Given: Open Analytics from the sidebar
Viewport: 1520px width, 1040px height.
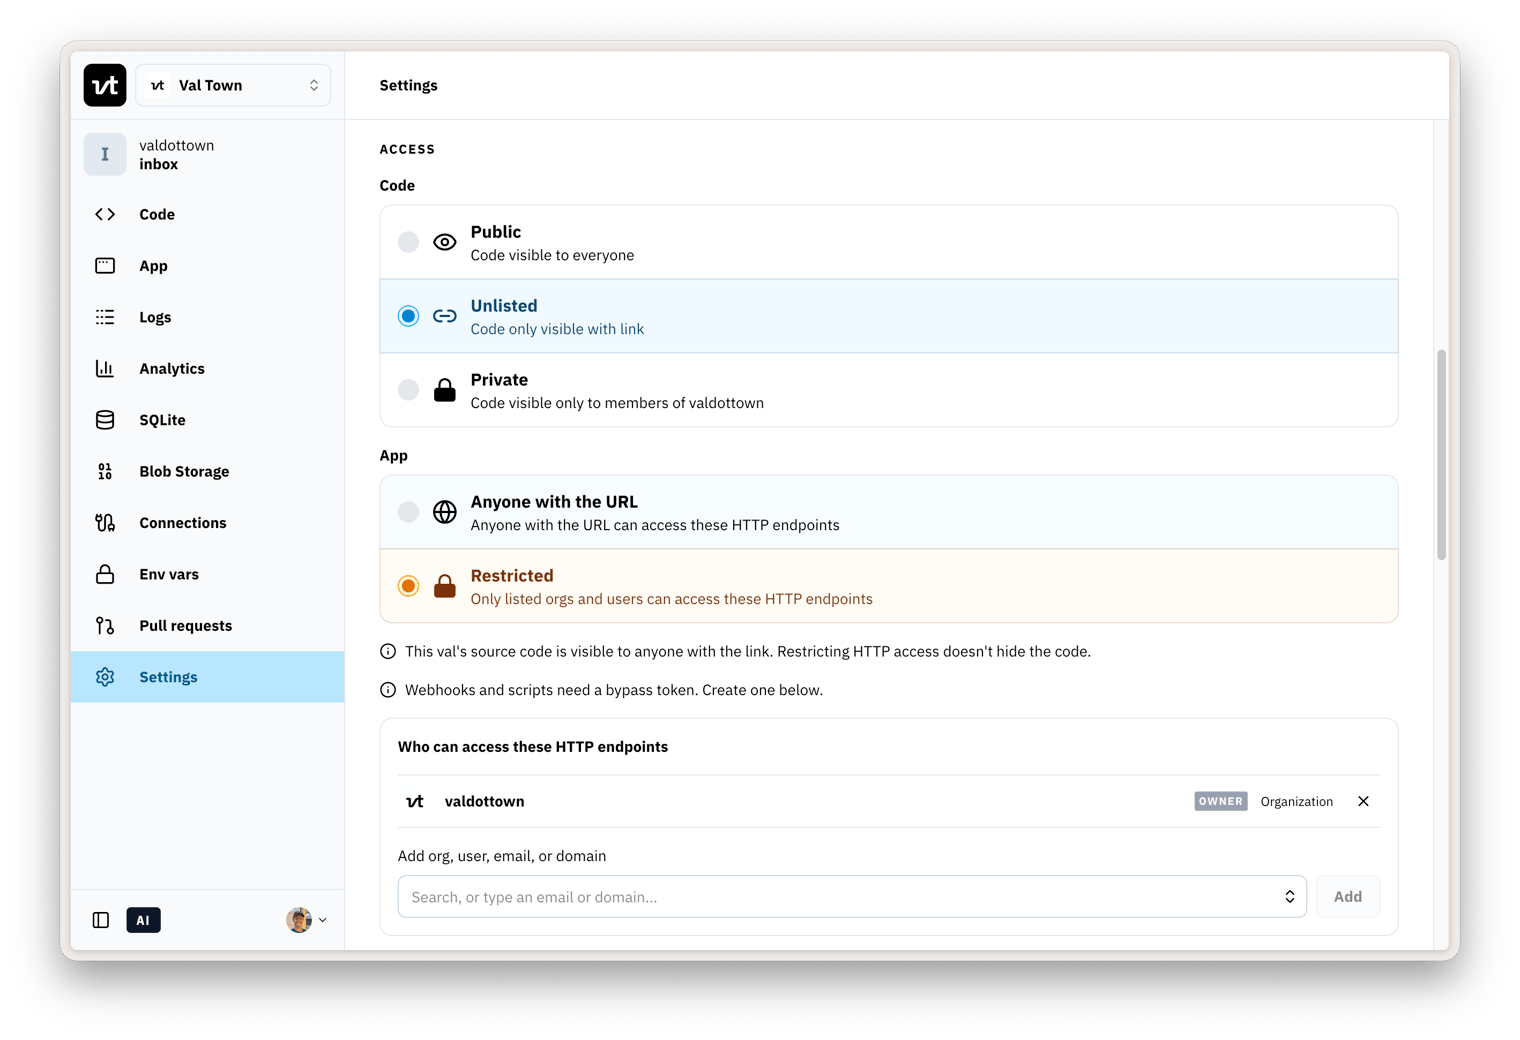Looking at the screenshot, I should point(207,369).
